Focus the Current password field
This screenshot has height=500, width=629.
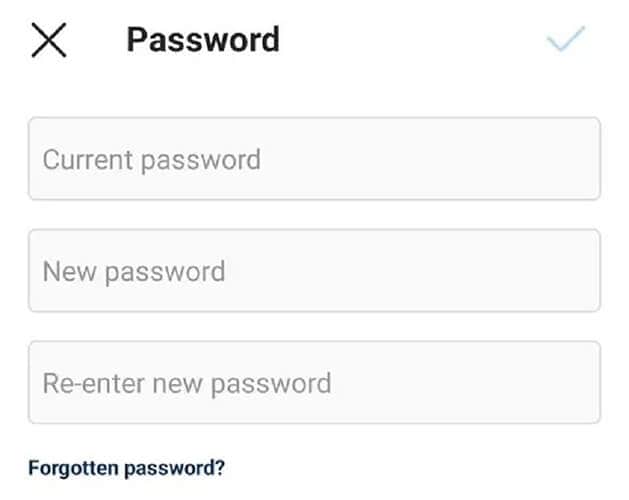pos(314,159)
